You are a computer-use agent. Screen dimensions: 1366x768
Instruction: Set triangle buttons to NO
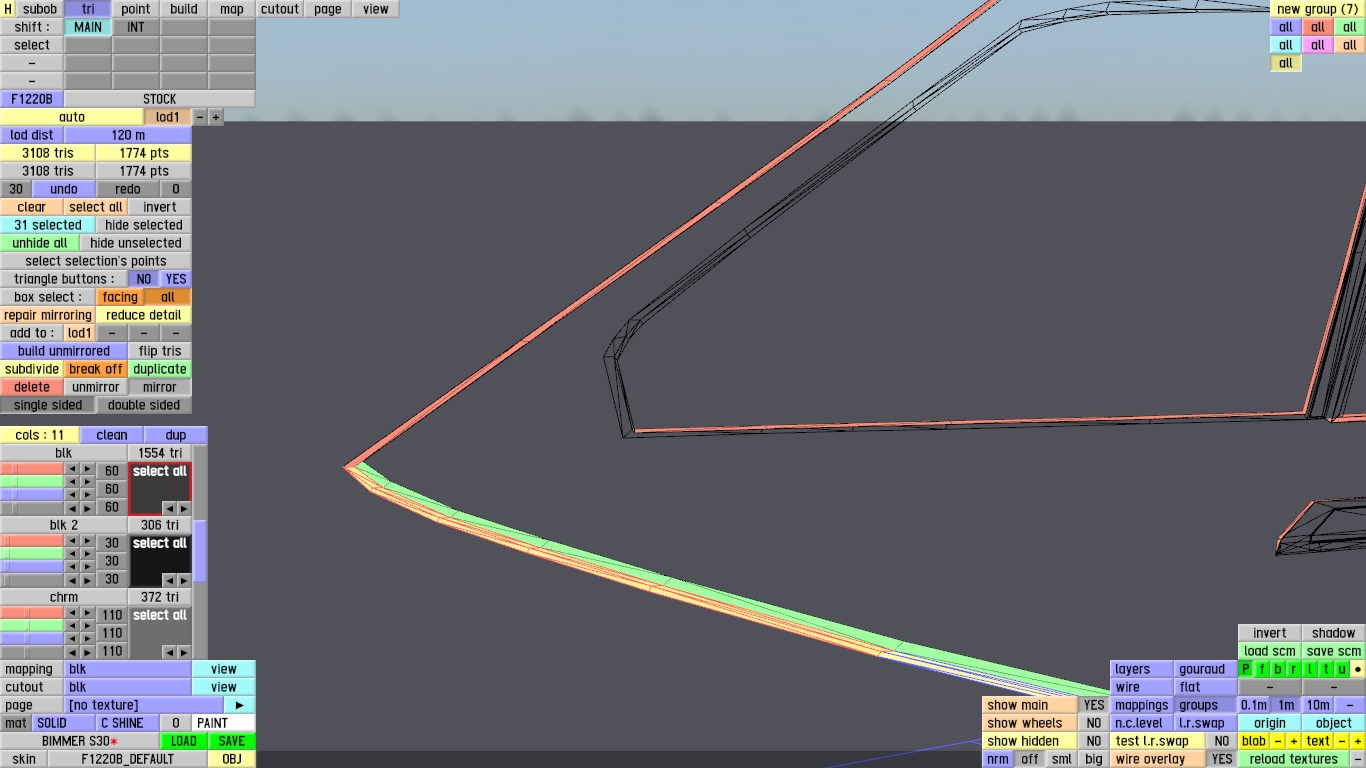pos(144,279)
